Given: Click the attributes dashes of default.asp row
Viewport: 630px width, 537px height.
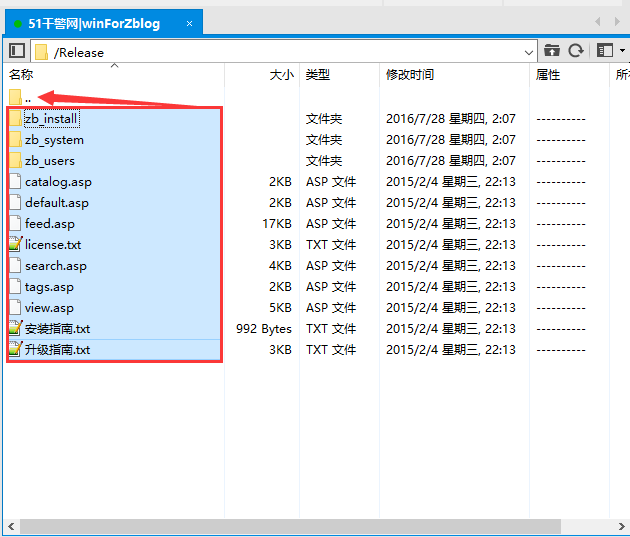Looking at the screenshot, I should (561, 203).
